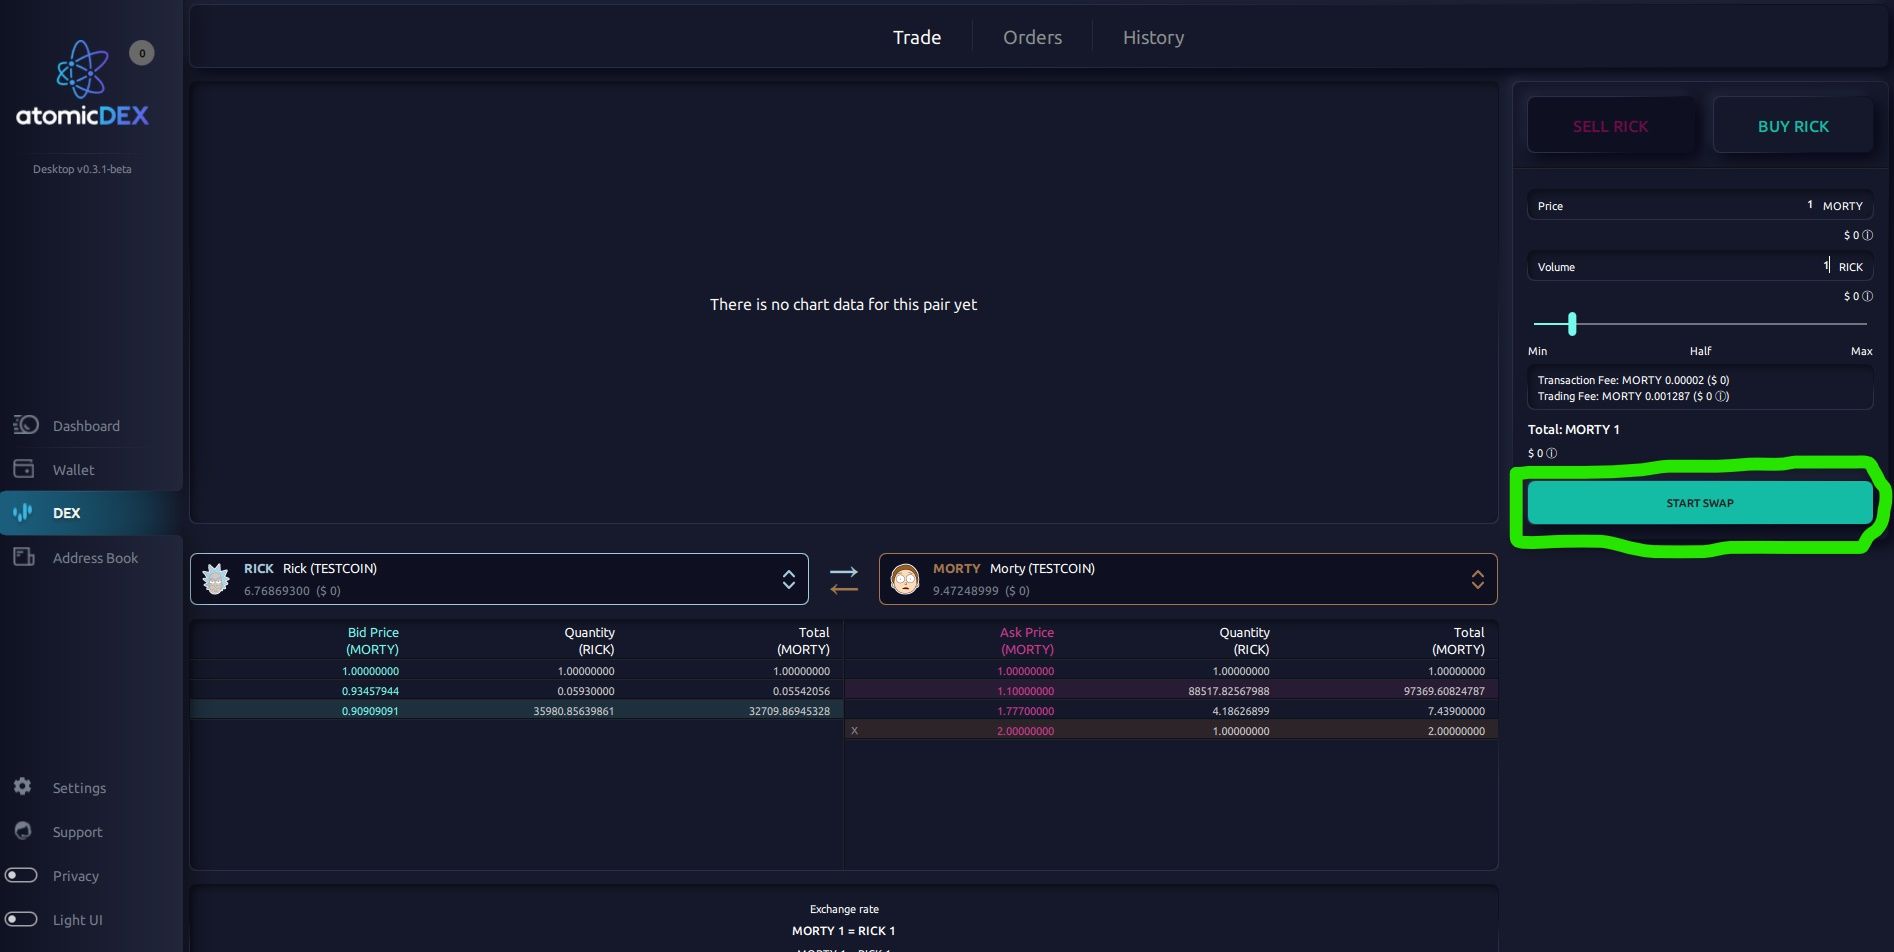Swap the RICK and MORTY pair direction
The image size is (1894, 952).
[x=844, y=580]
